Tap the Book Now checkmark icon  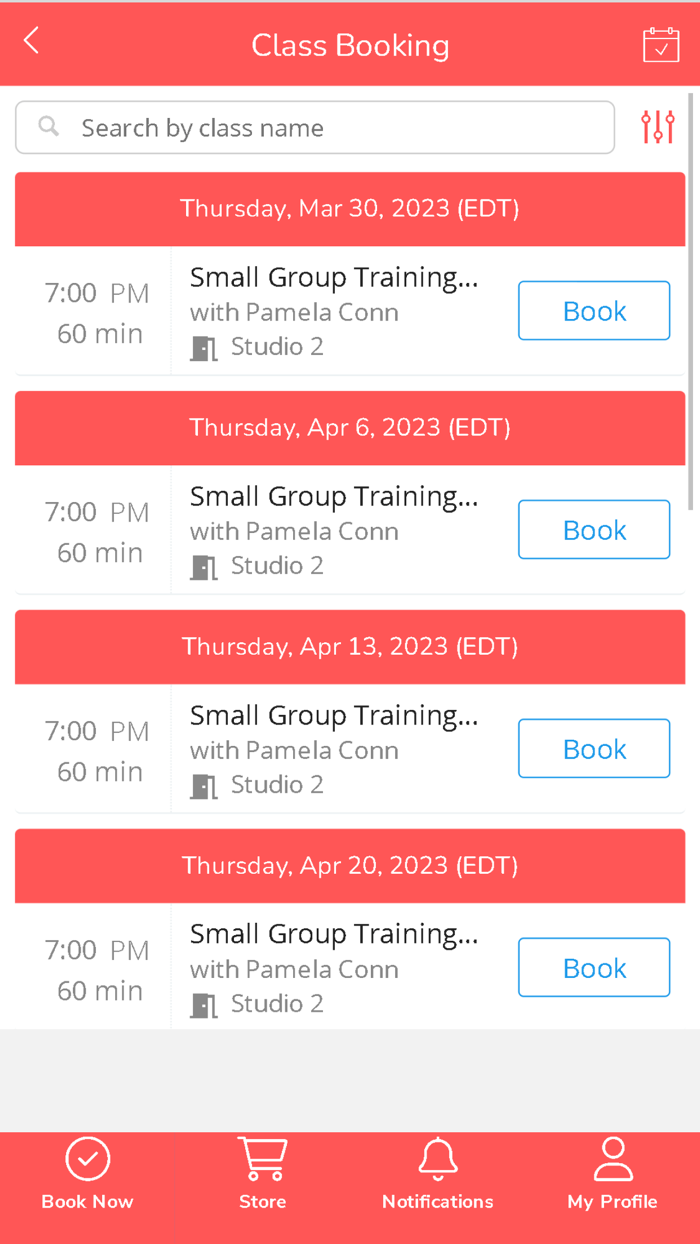88,1159
